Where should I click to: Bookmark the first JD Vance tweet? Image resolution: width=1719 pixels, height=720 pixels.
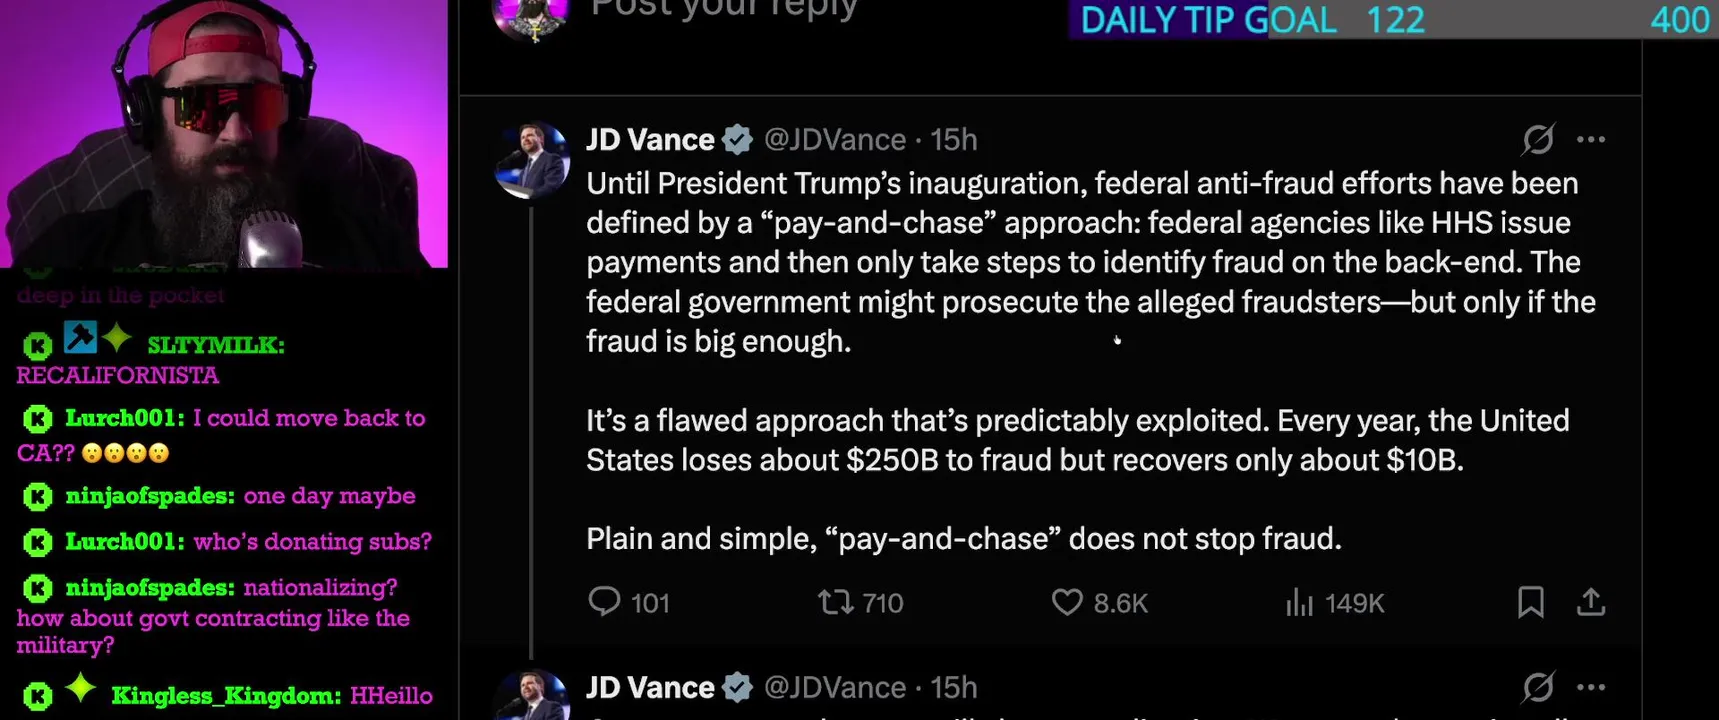click(x=1530, y=602)
